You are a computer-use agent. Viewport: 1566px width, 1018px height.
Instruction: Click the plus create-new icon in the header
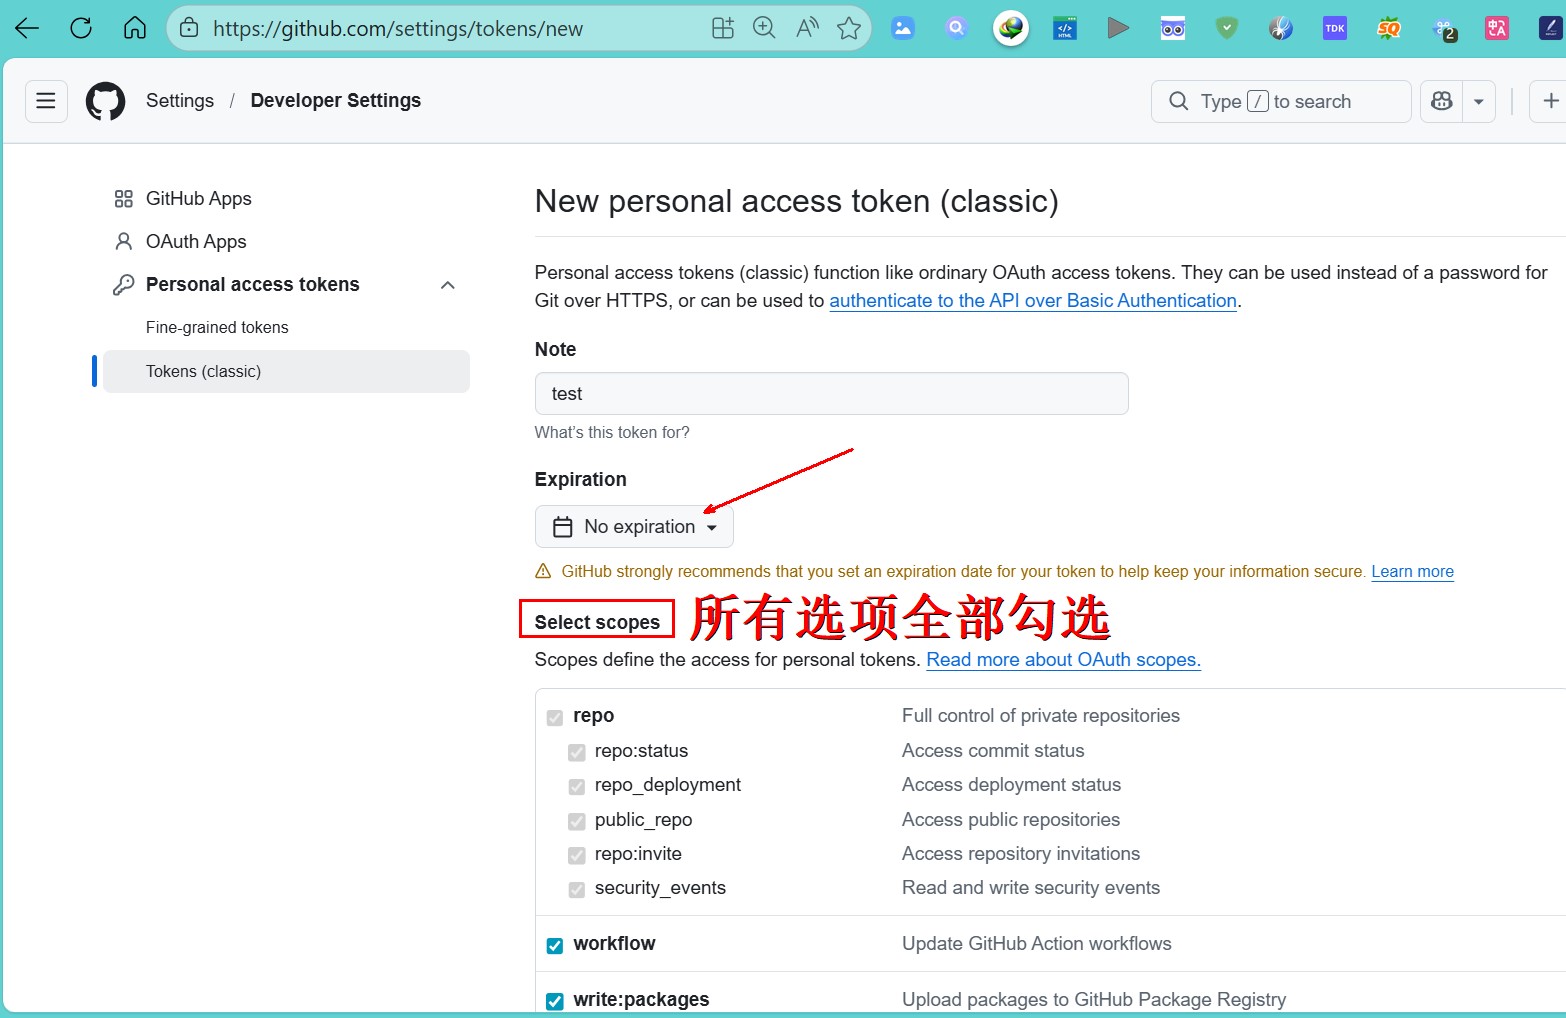pyautogui.click(x=1550, y=101)
